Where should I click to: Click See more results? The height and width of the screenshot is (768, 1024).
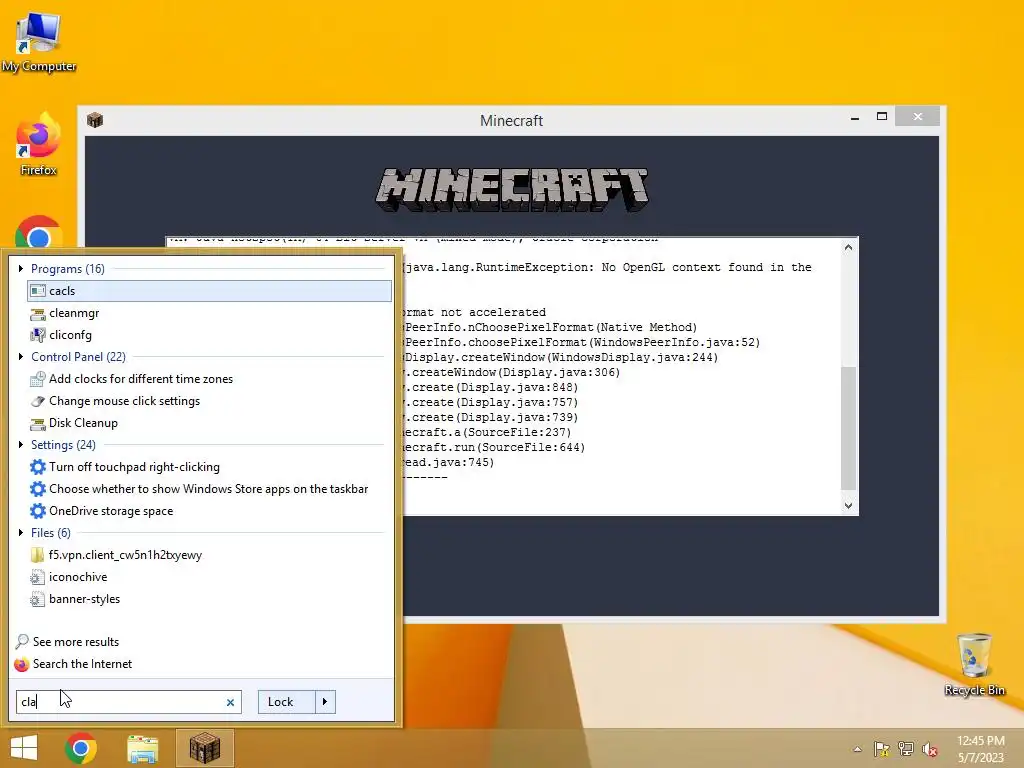(x=67, y=642)
